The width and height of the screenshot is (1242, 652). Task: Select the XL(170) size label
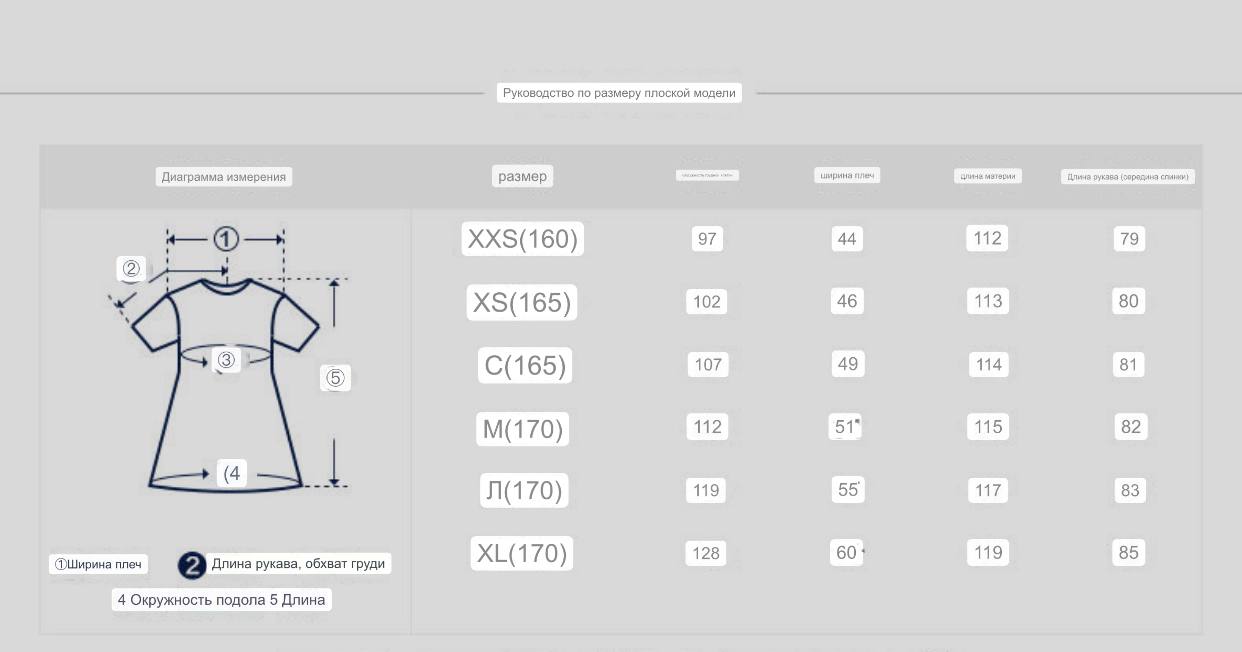522,553
